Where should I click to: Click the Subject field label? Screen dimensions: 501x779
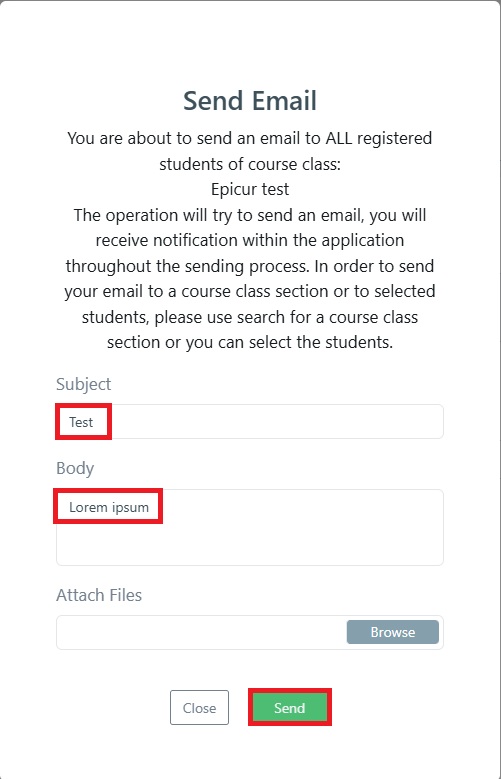click(x=84, y=384)
